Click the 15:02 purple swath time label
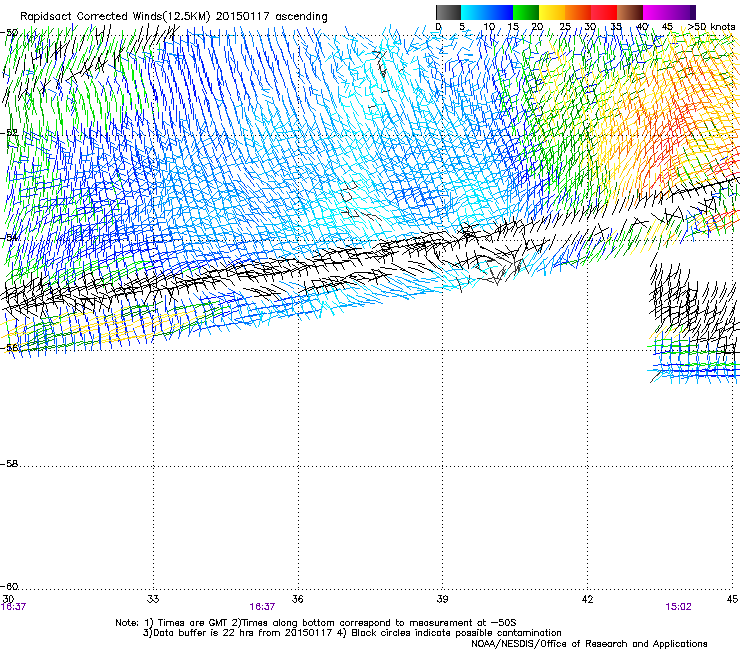This screenshot has width=740, height=650. pyautogui.click(x=678, y=607)
